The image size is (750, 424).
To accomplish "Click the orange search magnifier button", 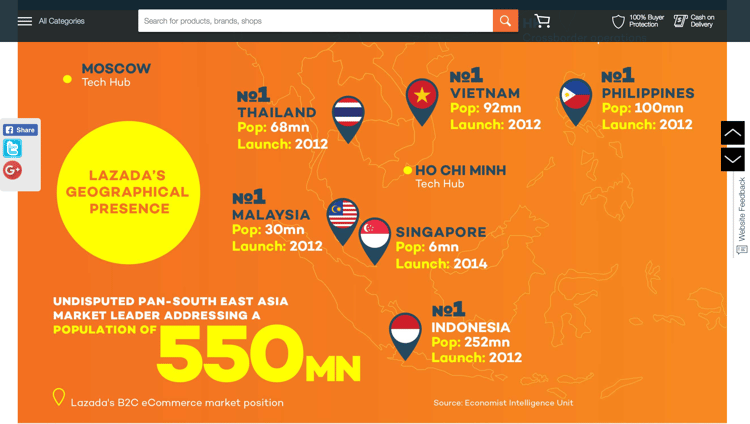I will pos(506,21).
